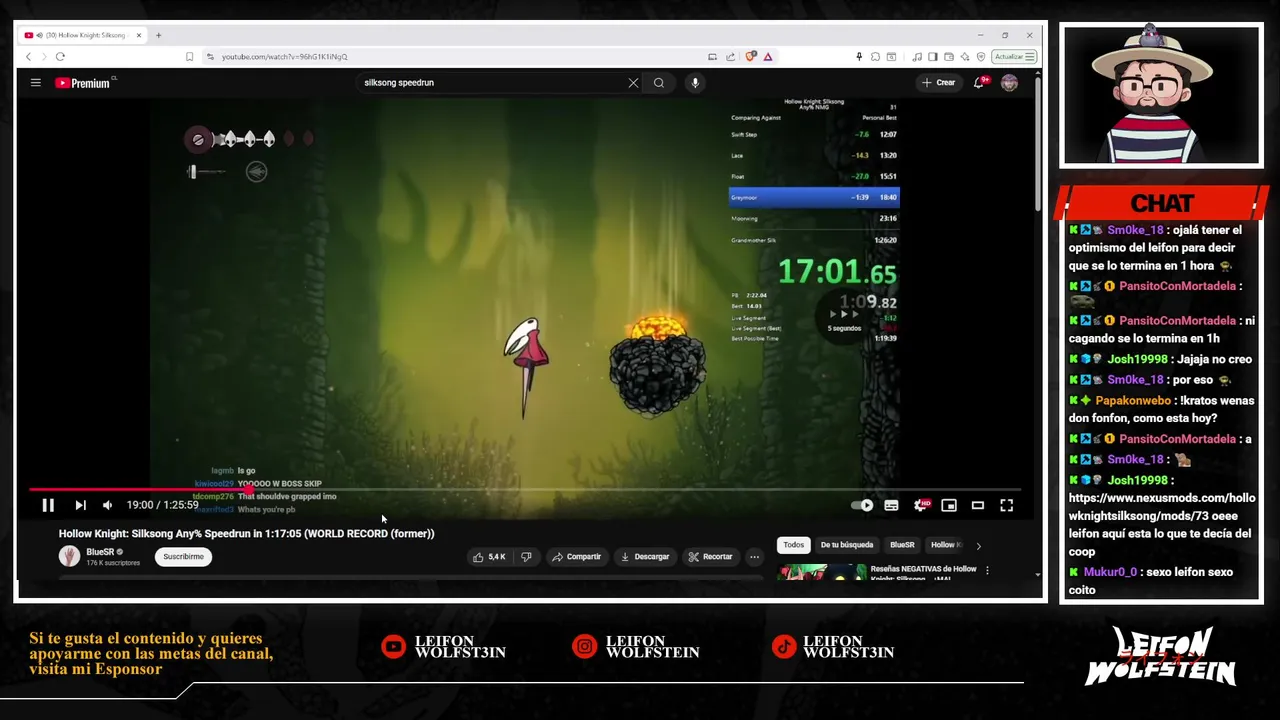Go forward in the browser
Screen dimensions: 1280x720
(x=43, y=57)
